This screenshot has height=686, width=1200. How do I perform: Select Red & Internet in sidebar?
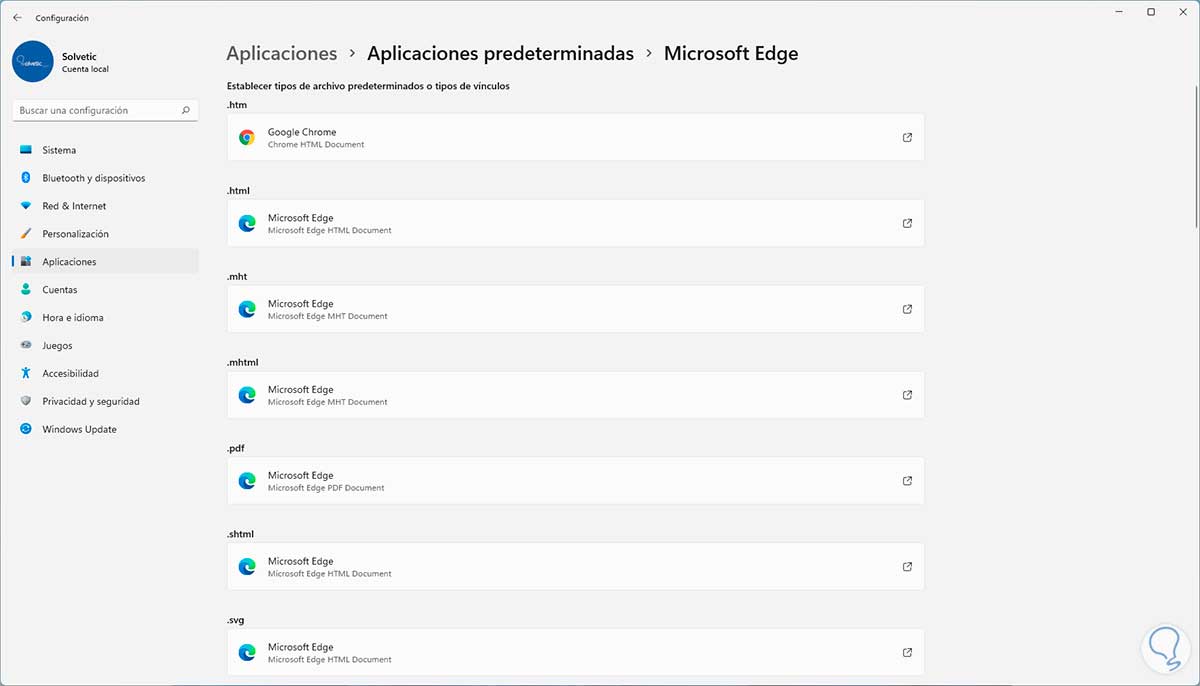coord(74,206)
